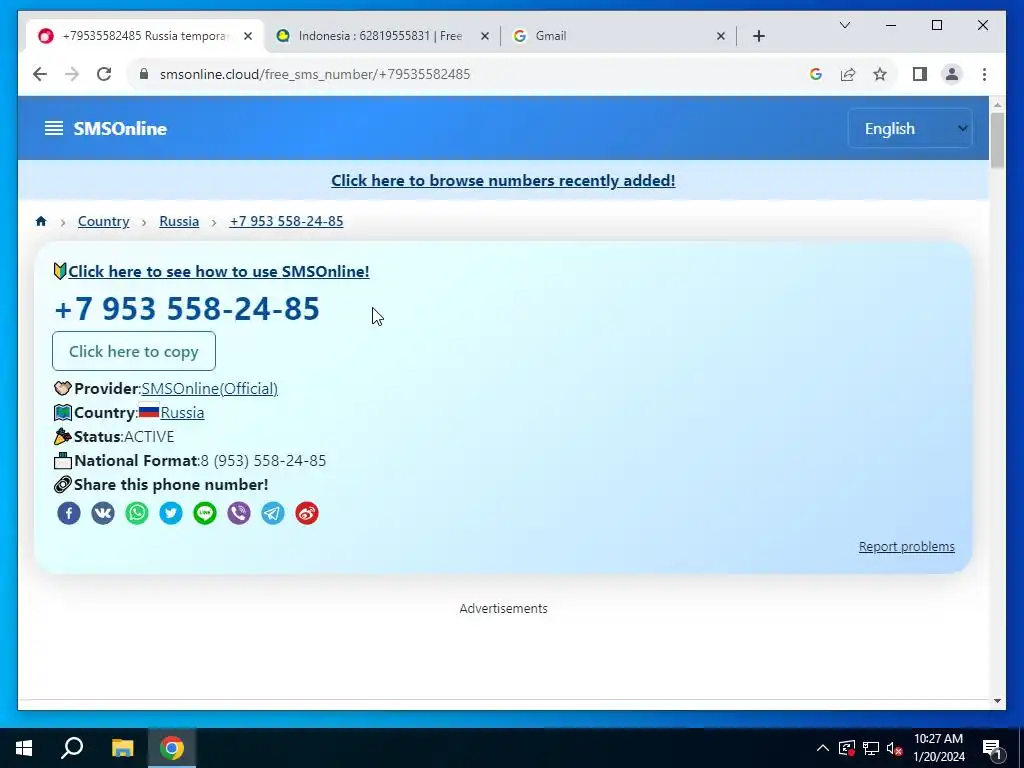Click scrollbar down arrow
This screenshot has width=1024, height=768.
[x=997, y=701]
